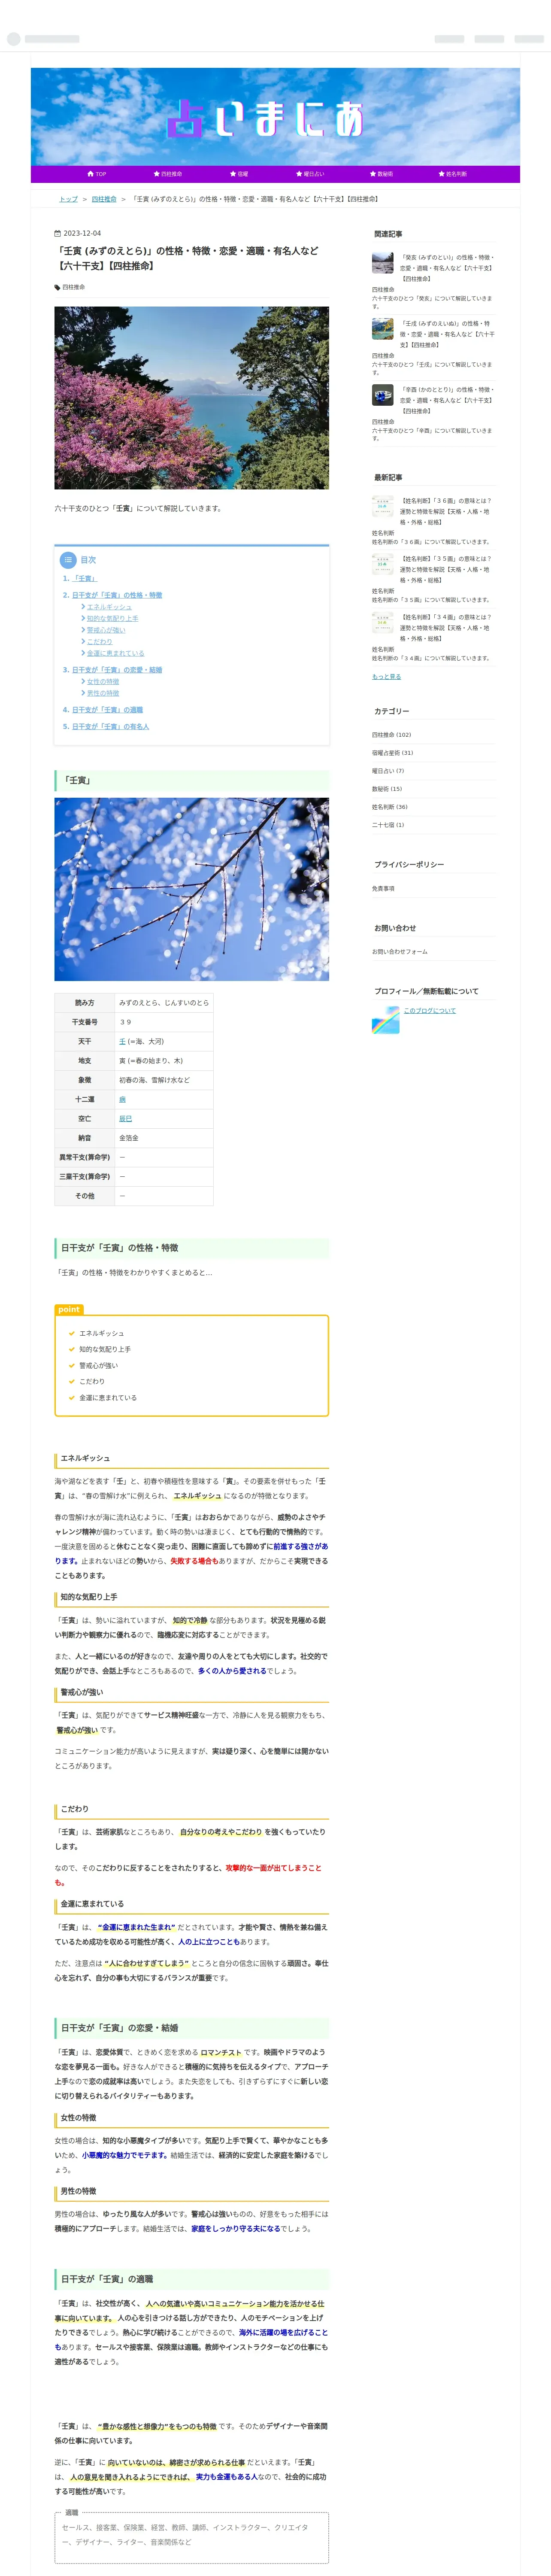Open the 曜日占い nav menu item
The image size is (551, 2576).
[x=310, y=174]
